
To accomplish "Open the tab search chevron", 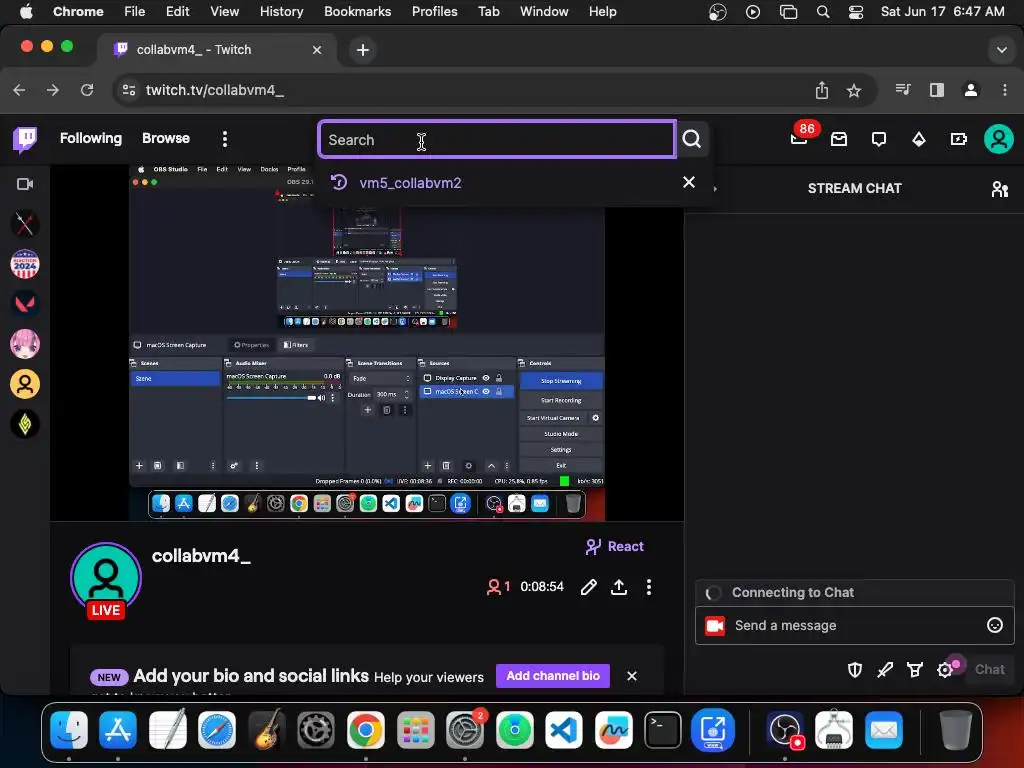I will (x=1001, y=50).
